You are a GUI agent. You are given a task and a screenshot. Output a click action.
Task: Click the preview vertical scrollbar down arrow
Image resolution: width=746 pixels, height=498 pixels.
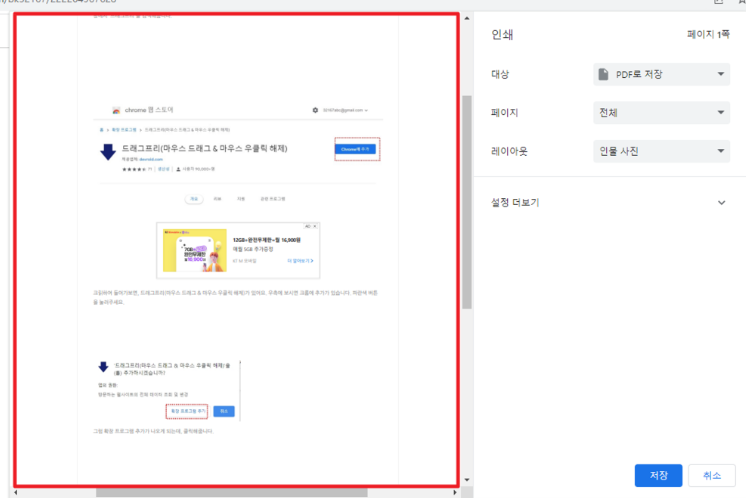(x=467, y=479)
